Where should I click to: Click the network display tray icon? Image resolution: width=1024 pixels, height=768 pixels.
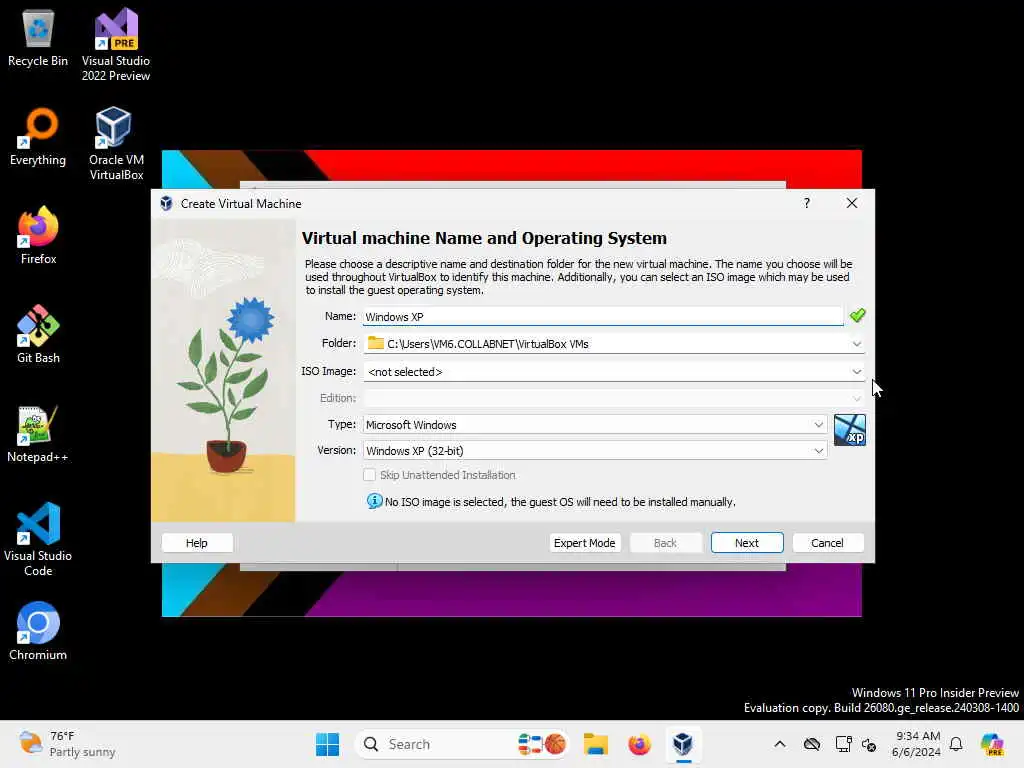click(x=843, y=744)
